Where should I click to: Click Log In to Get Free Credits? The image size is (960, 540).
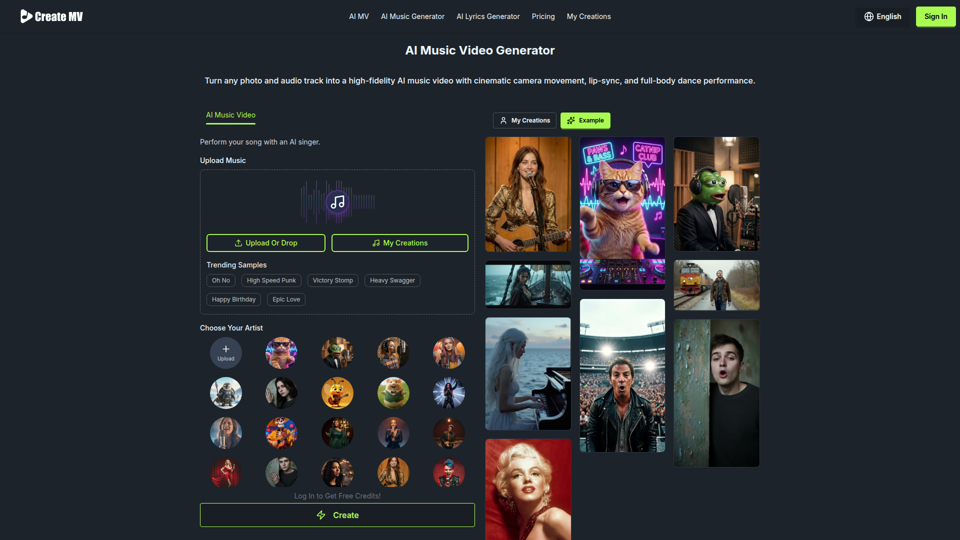click(337, 496)
